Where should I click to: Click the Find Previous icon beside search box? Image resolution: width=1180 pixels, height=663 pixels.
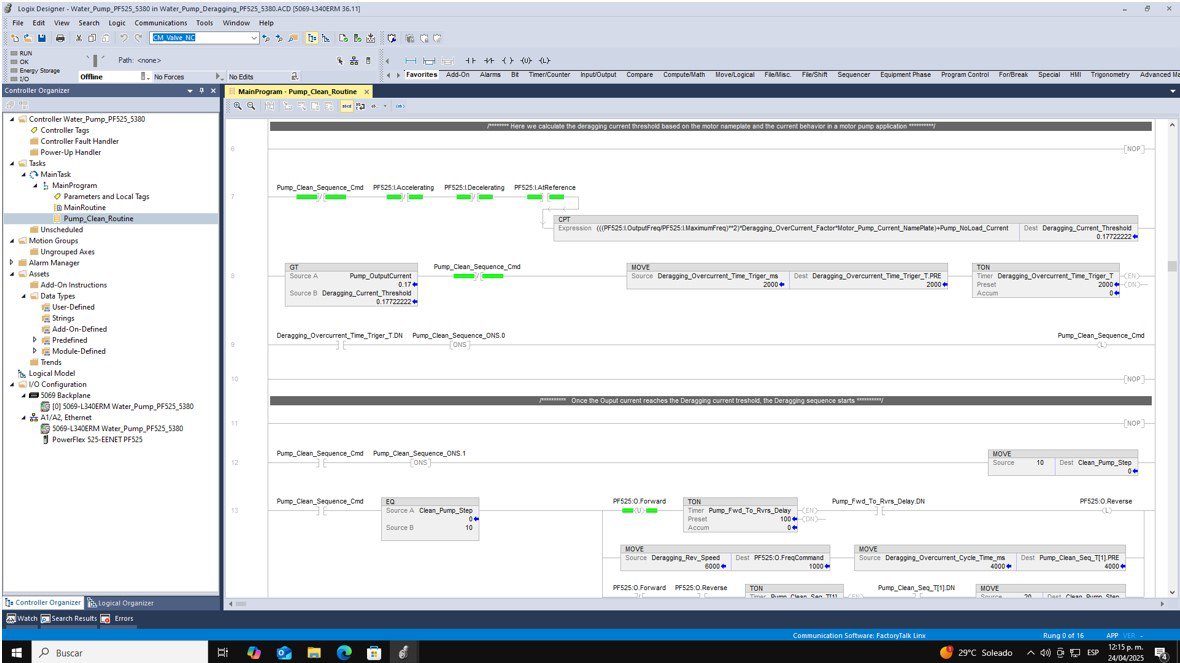pos(266,38)
